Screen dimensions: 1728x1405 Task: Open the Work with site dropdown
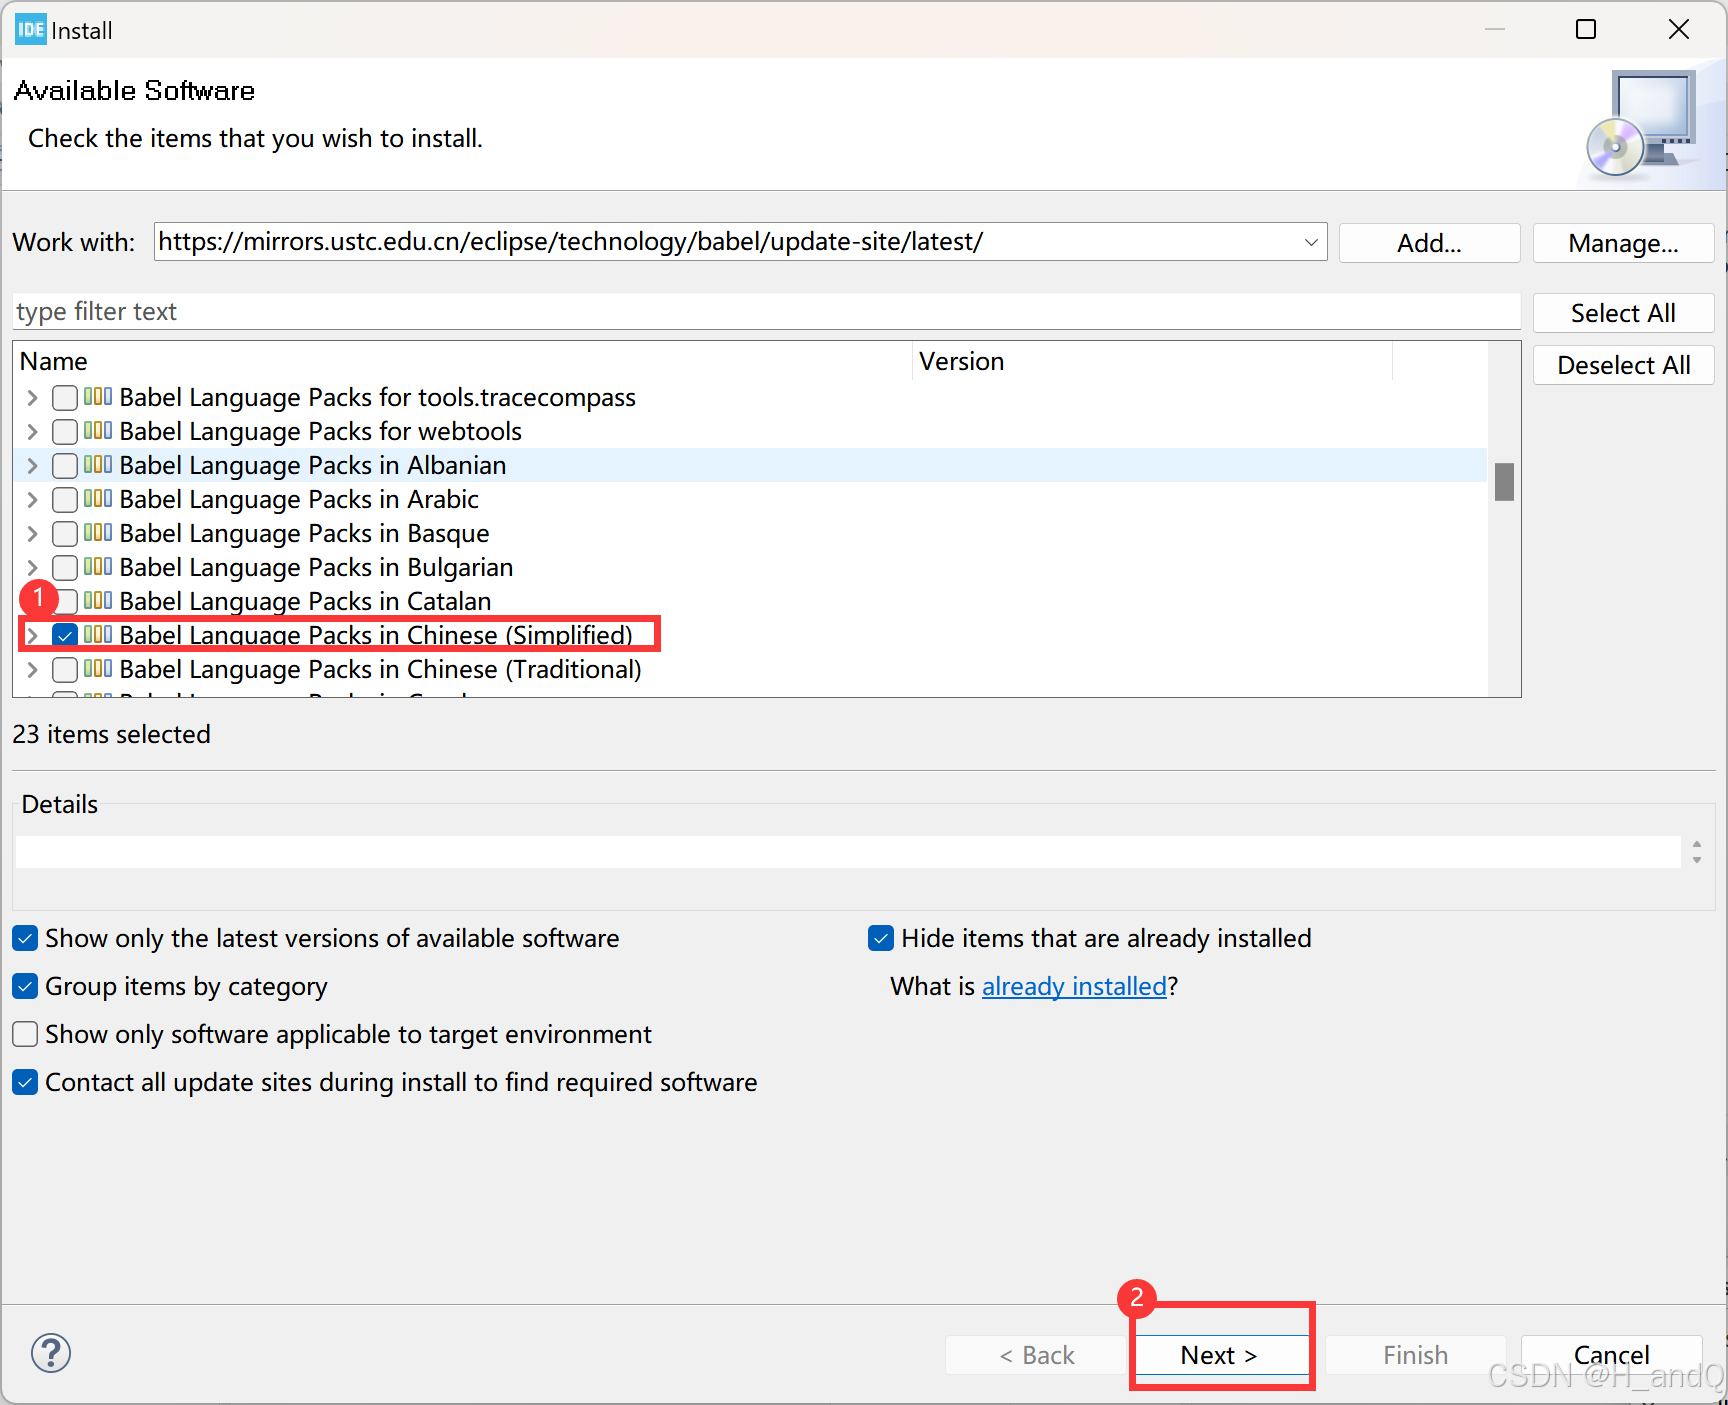pos(1310,242)
